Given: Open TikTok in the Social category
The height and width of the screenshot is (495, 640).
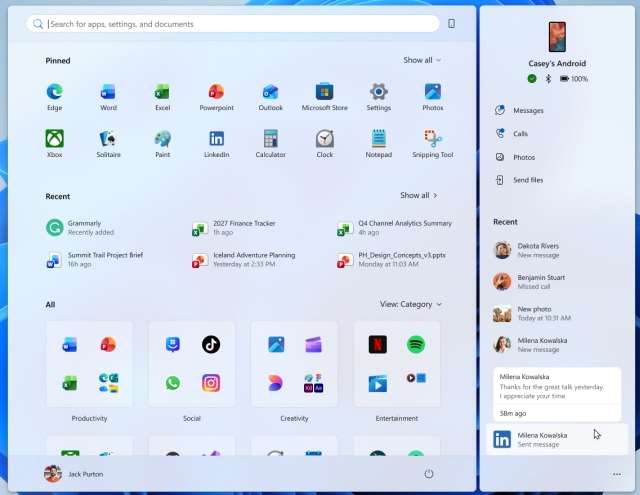Looking at the screenshot, I should (x=211, y=344).
